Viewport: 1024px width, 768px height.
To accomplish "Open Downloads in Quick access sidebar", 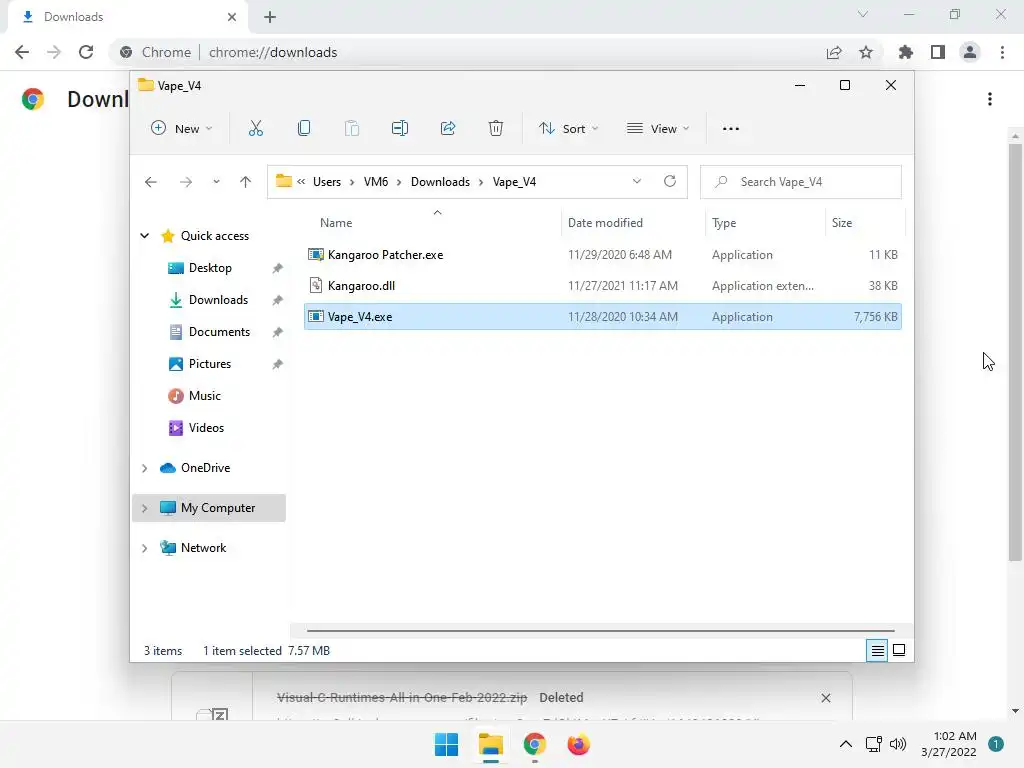I will pos(218,300).
